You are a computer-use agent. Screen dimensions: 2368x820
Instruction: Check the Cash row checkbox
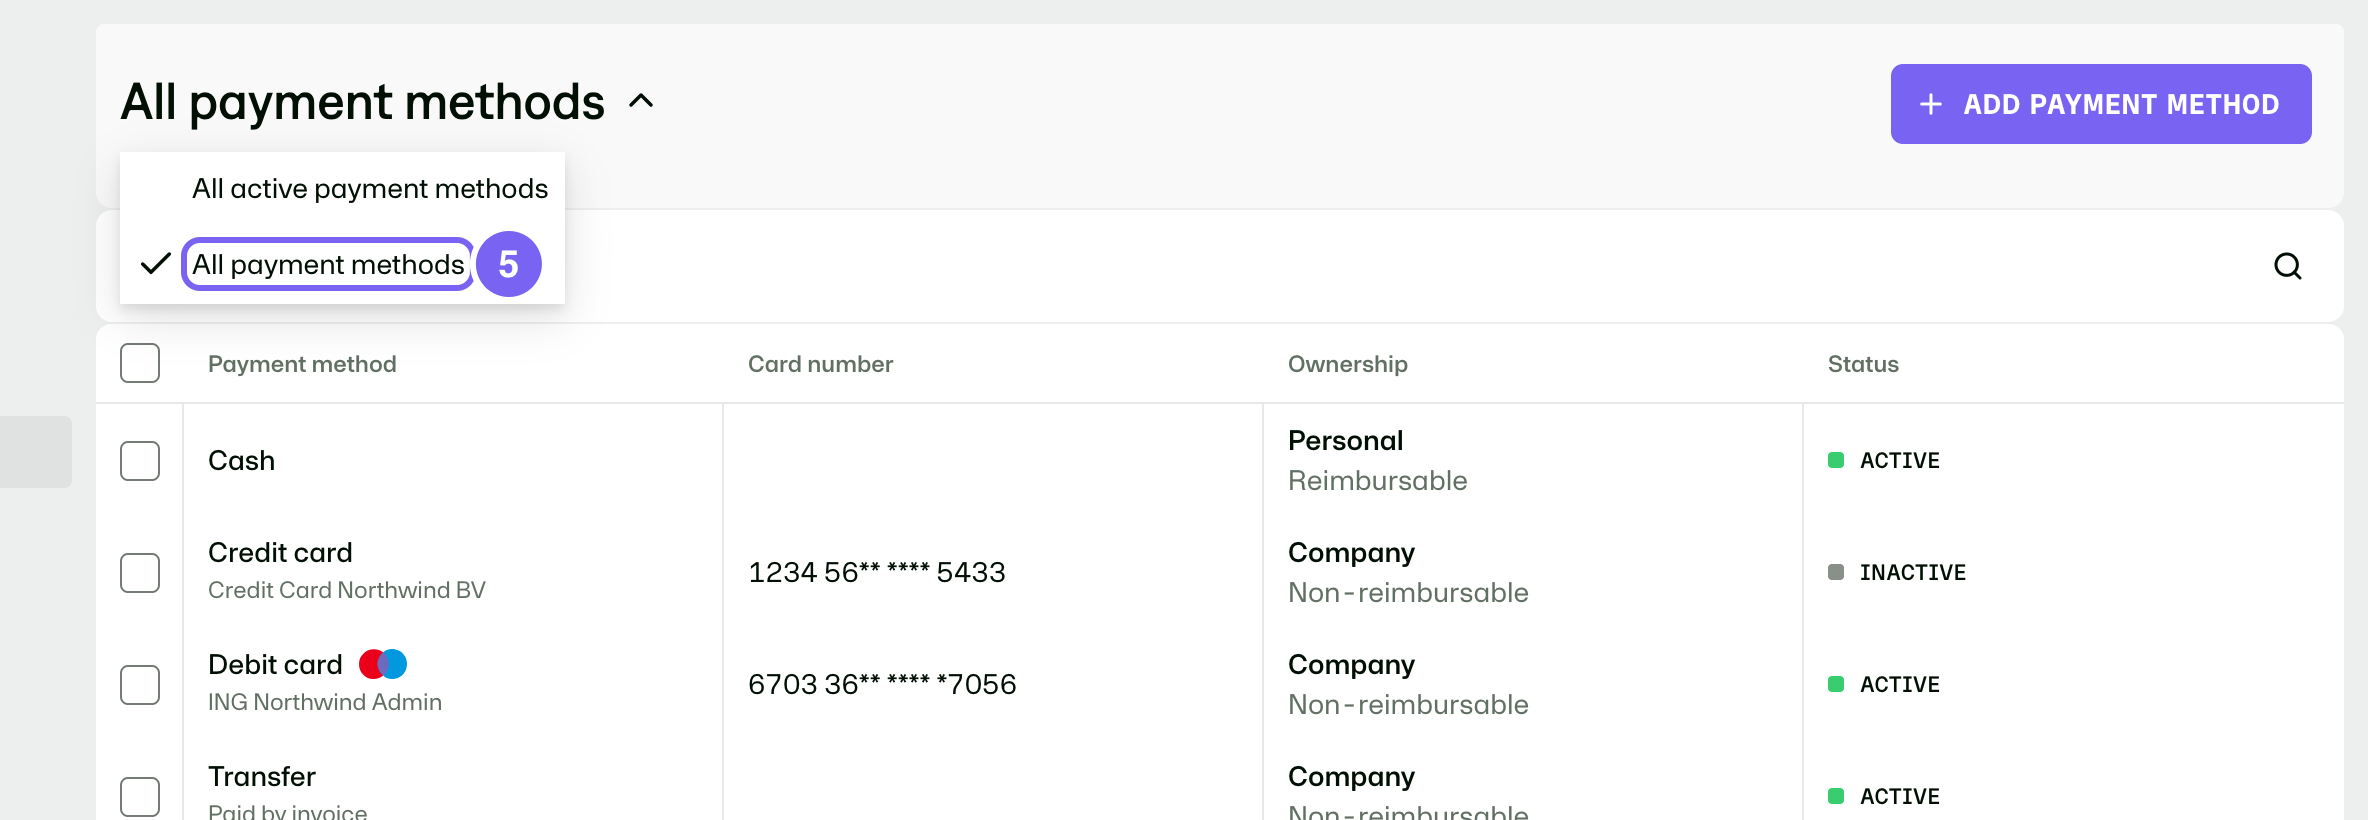tap(140, 461)
